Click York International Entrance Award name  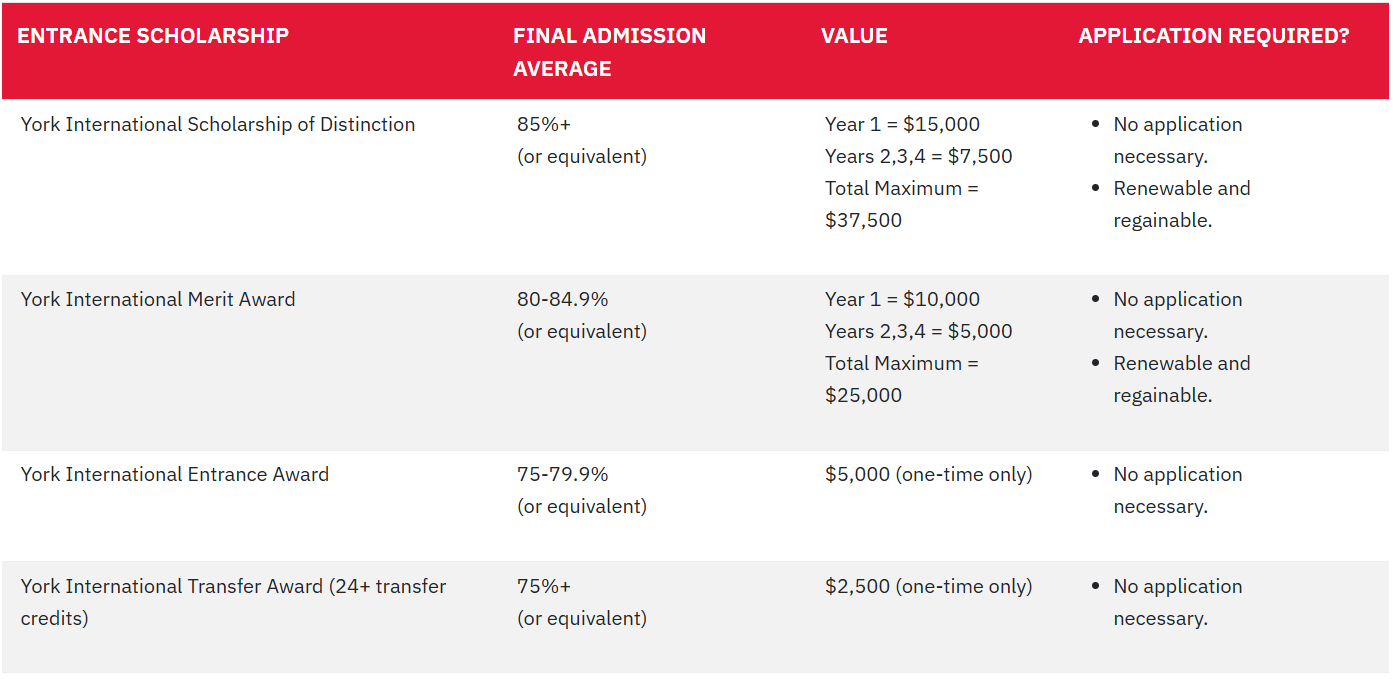pos(175,475)
